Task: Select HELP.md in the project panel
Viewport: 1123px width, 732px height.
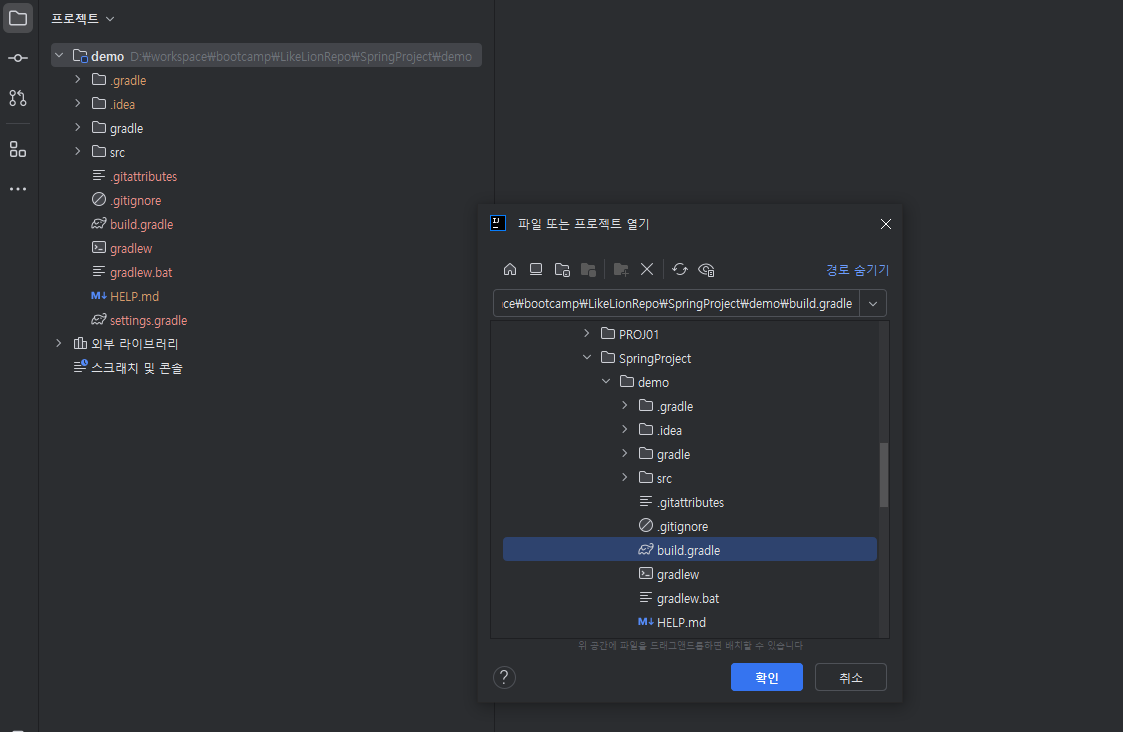Action: point(134,297)
